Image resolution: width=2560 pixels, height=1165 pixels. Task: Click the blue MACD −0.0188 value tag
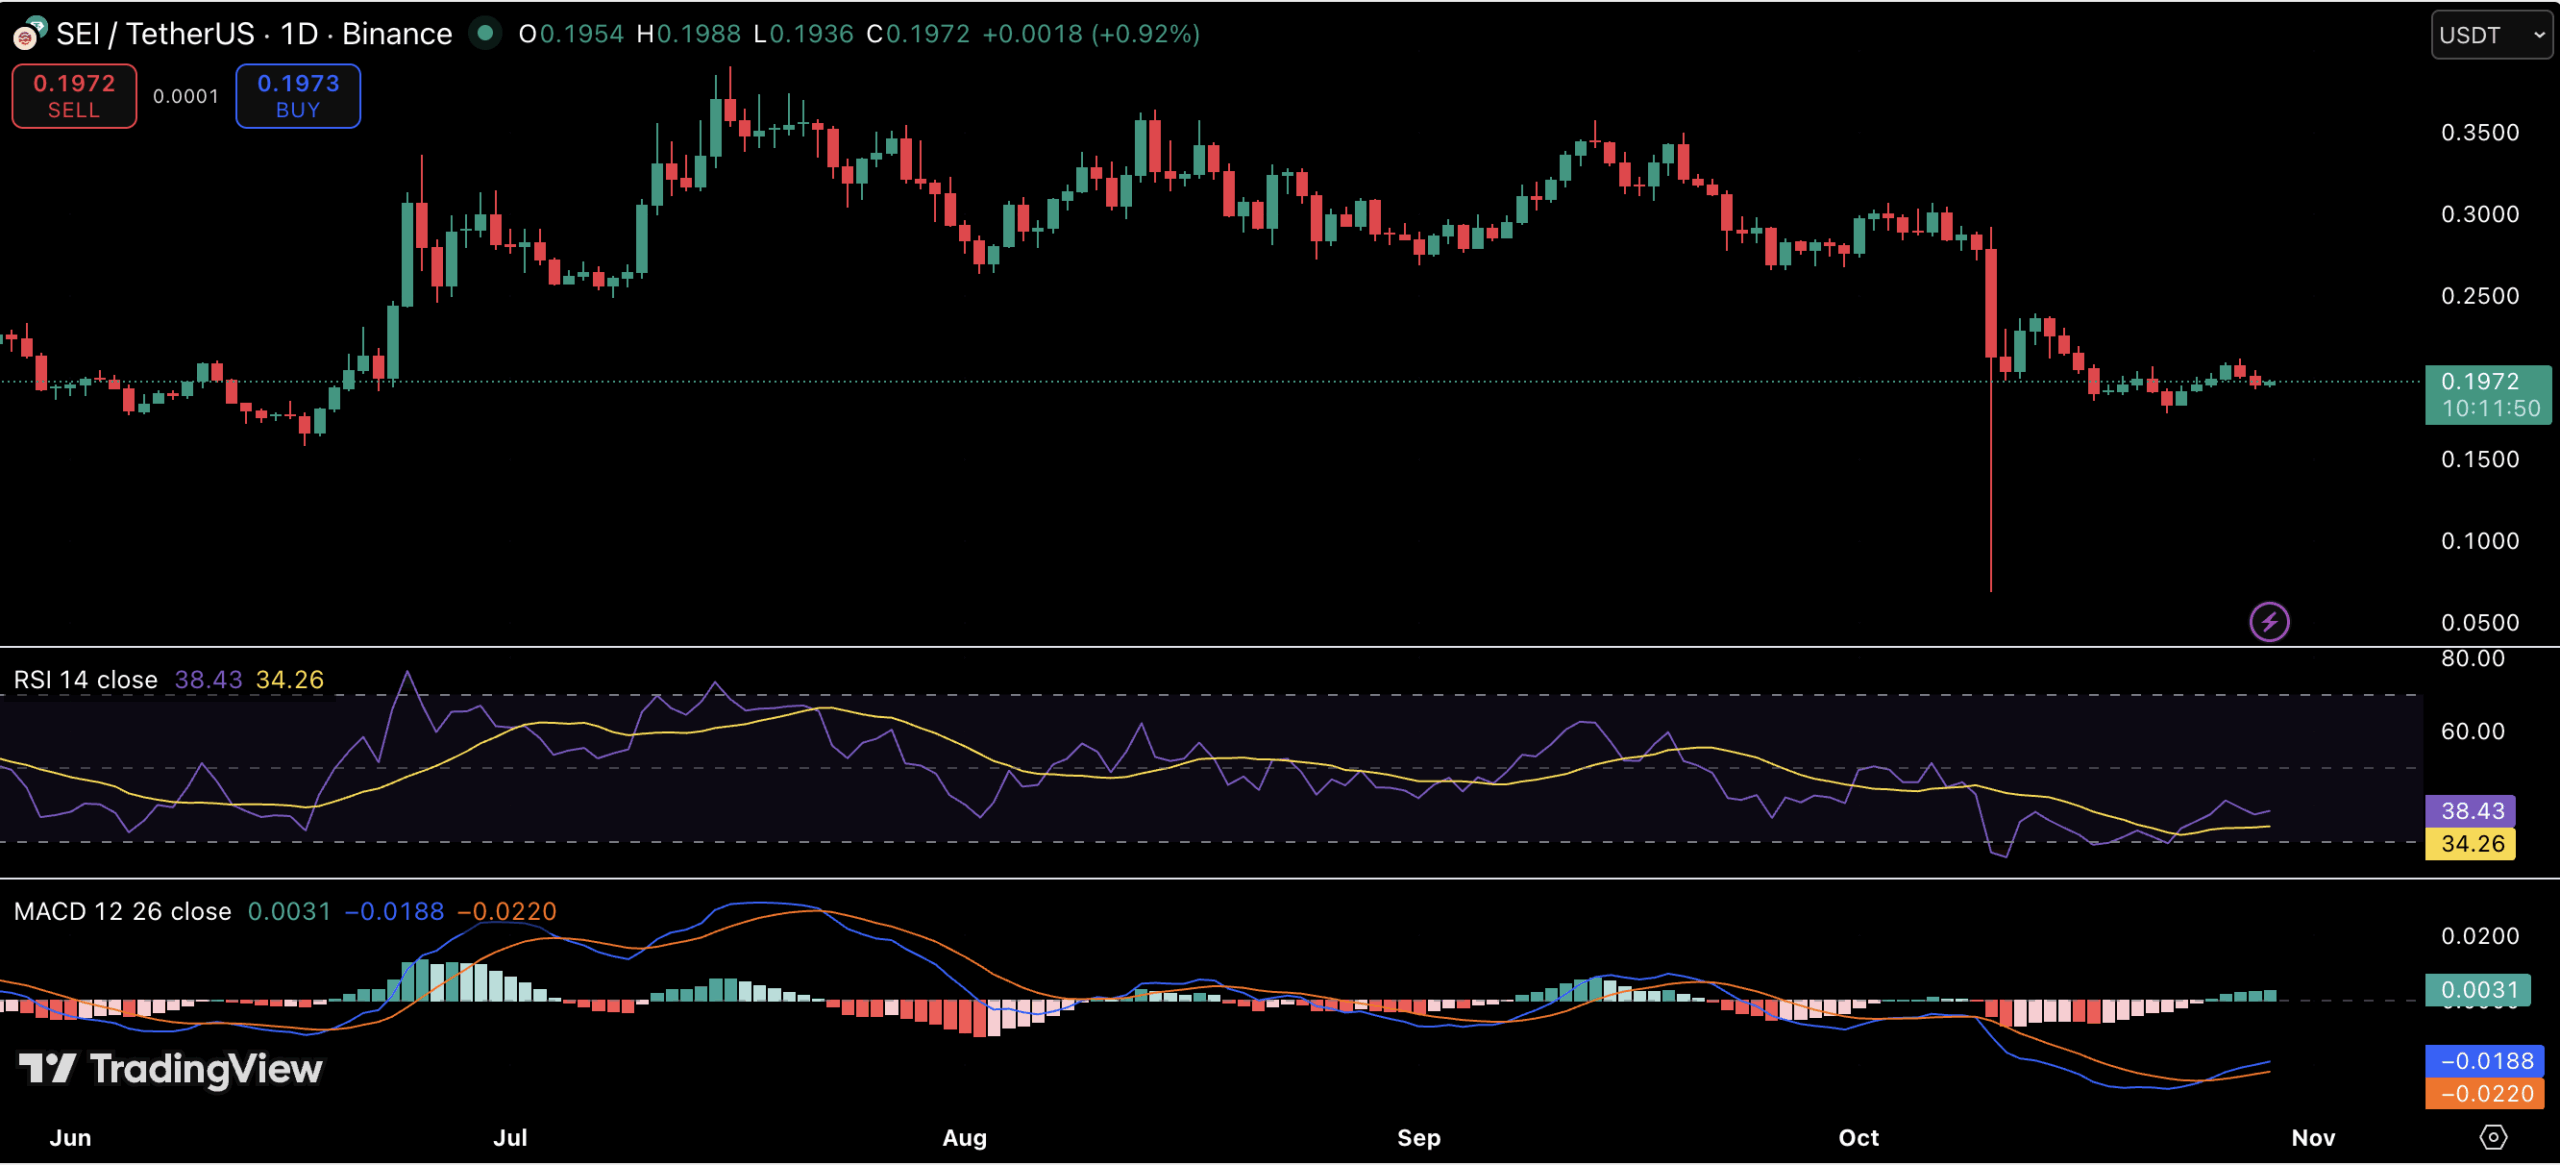(2486, 1060)
